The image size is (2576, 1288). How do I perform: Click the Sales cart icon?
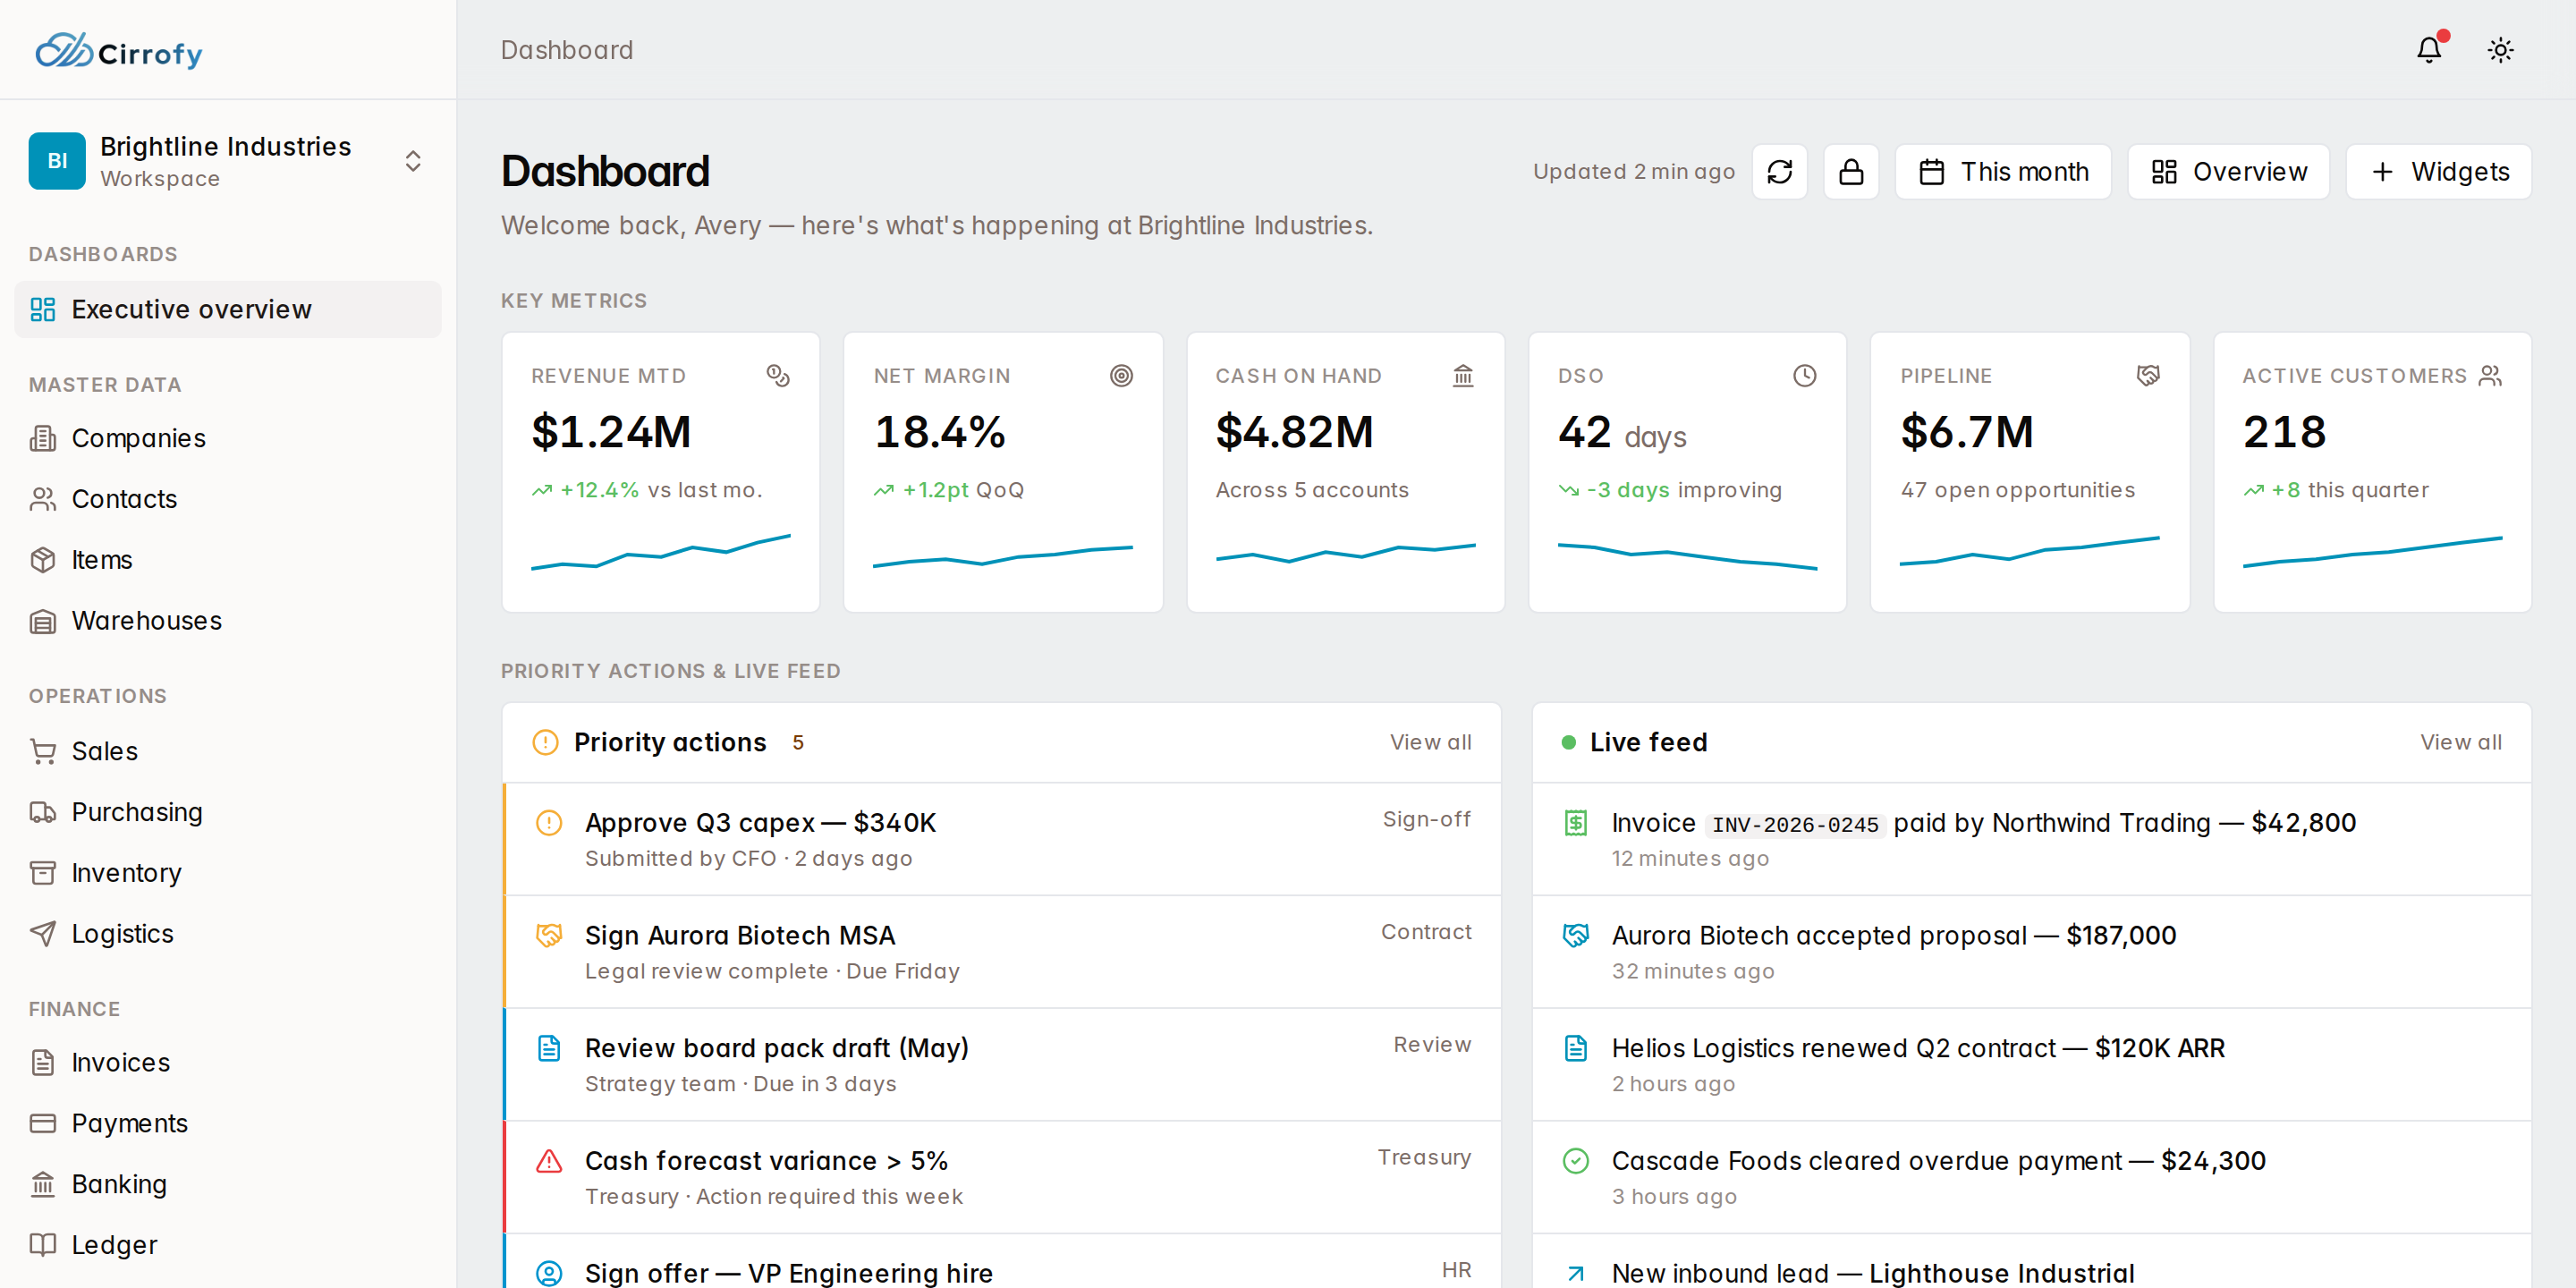[x=43, y=751]
